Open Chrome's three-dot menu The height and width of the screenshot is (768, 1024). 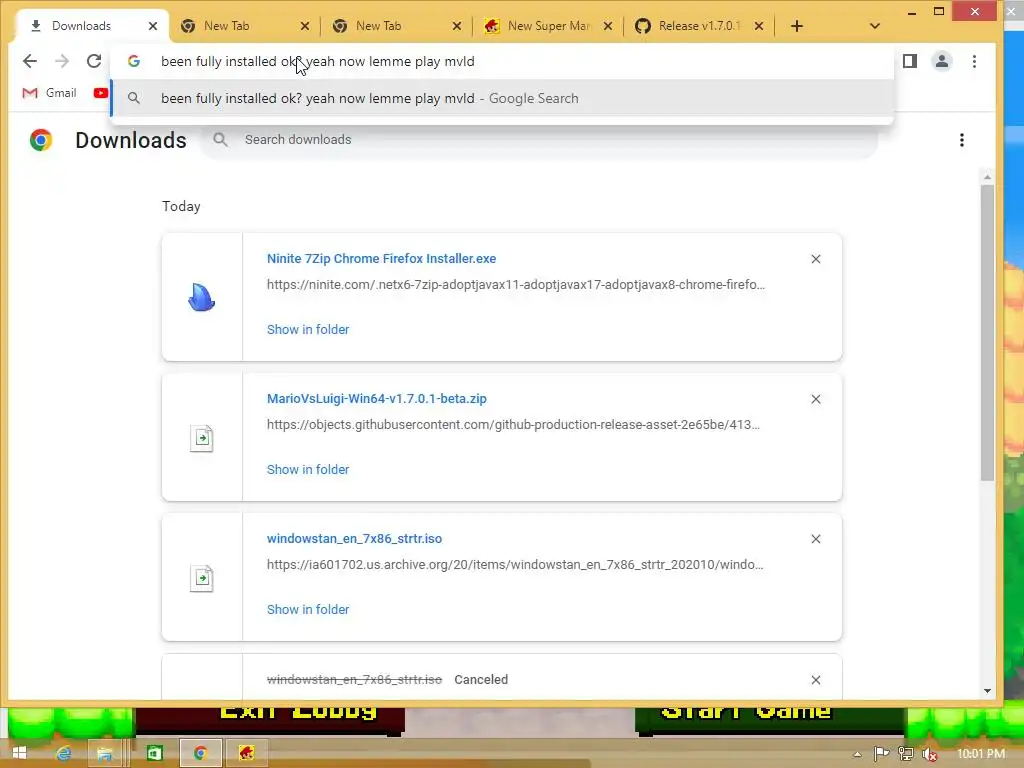coord(974,61)
